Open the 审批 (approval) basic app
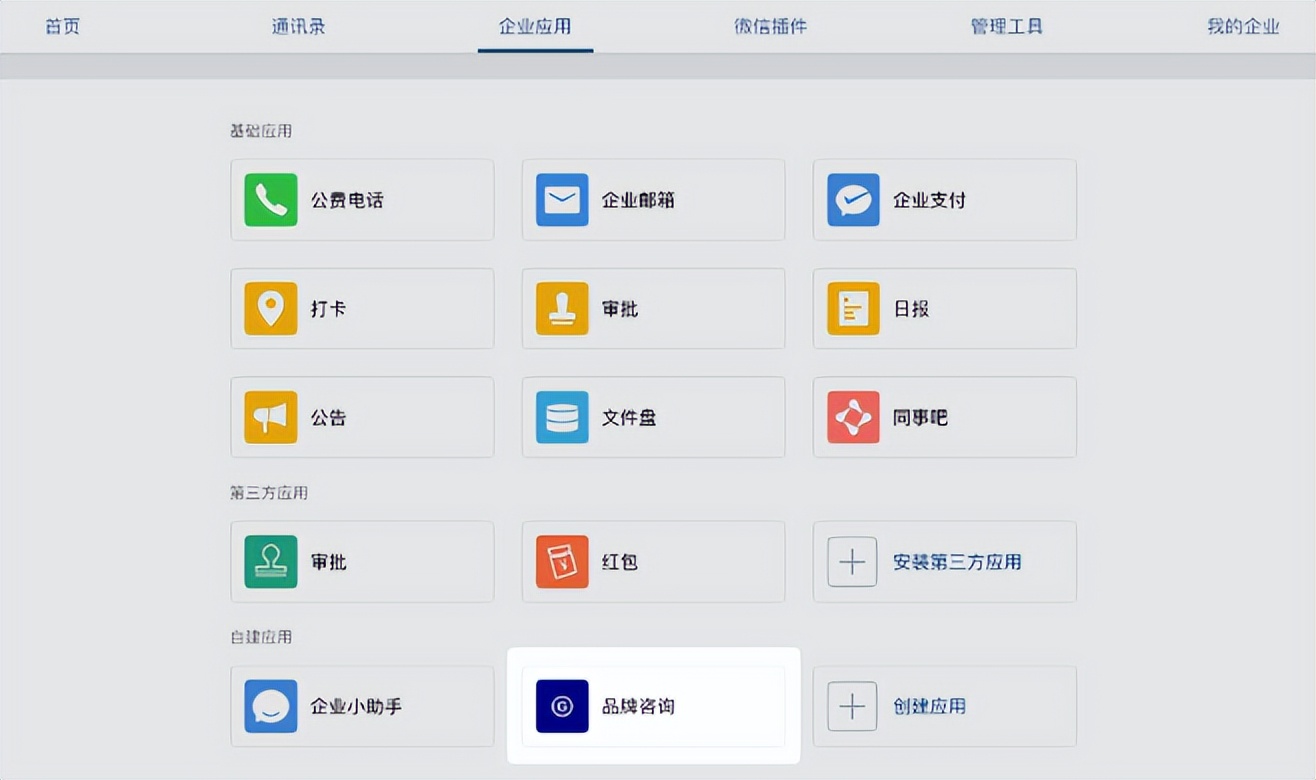Screen dimensions: 1316x780 point(653,308)
